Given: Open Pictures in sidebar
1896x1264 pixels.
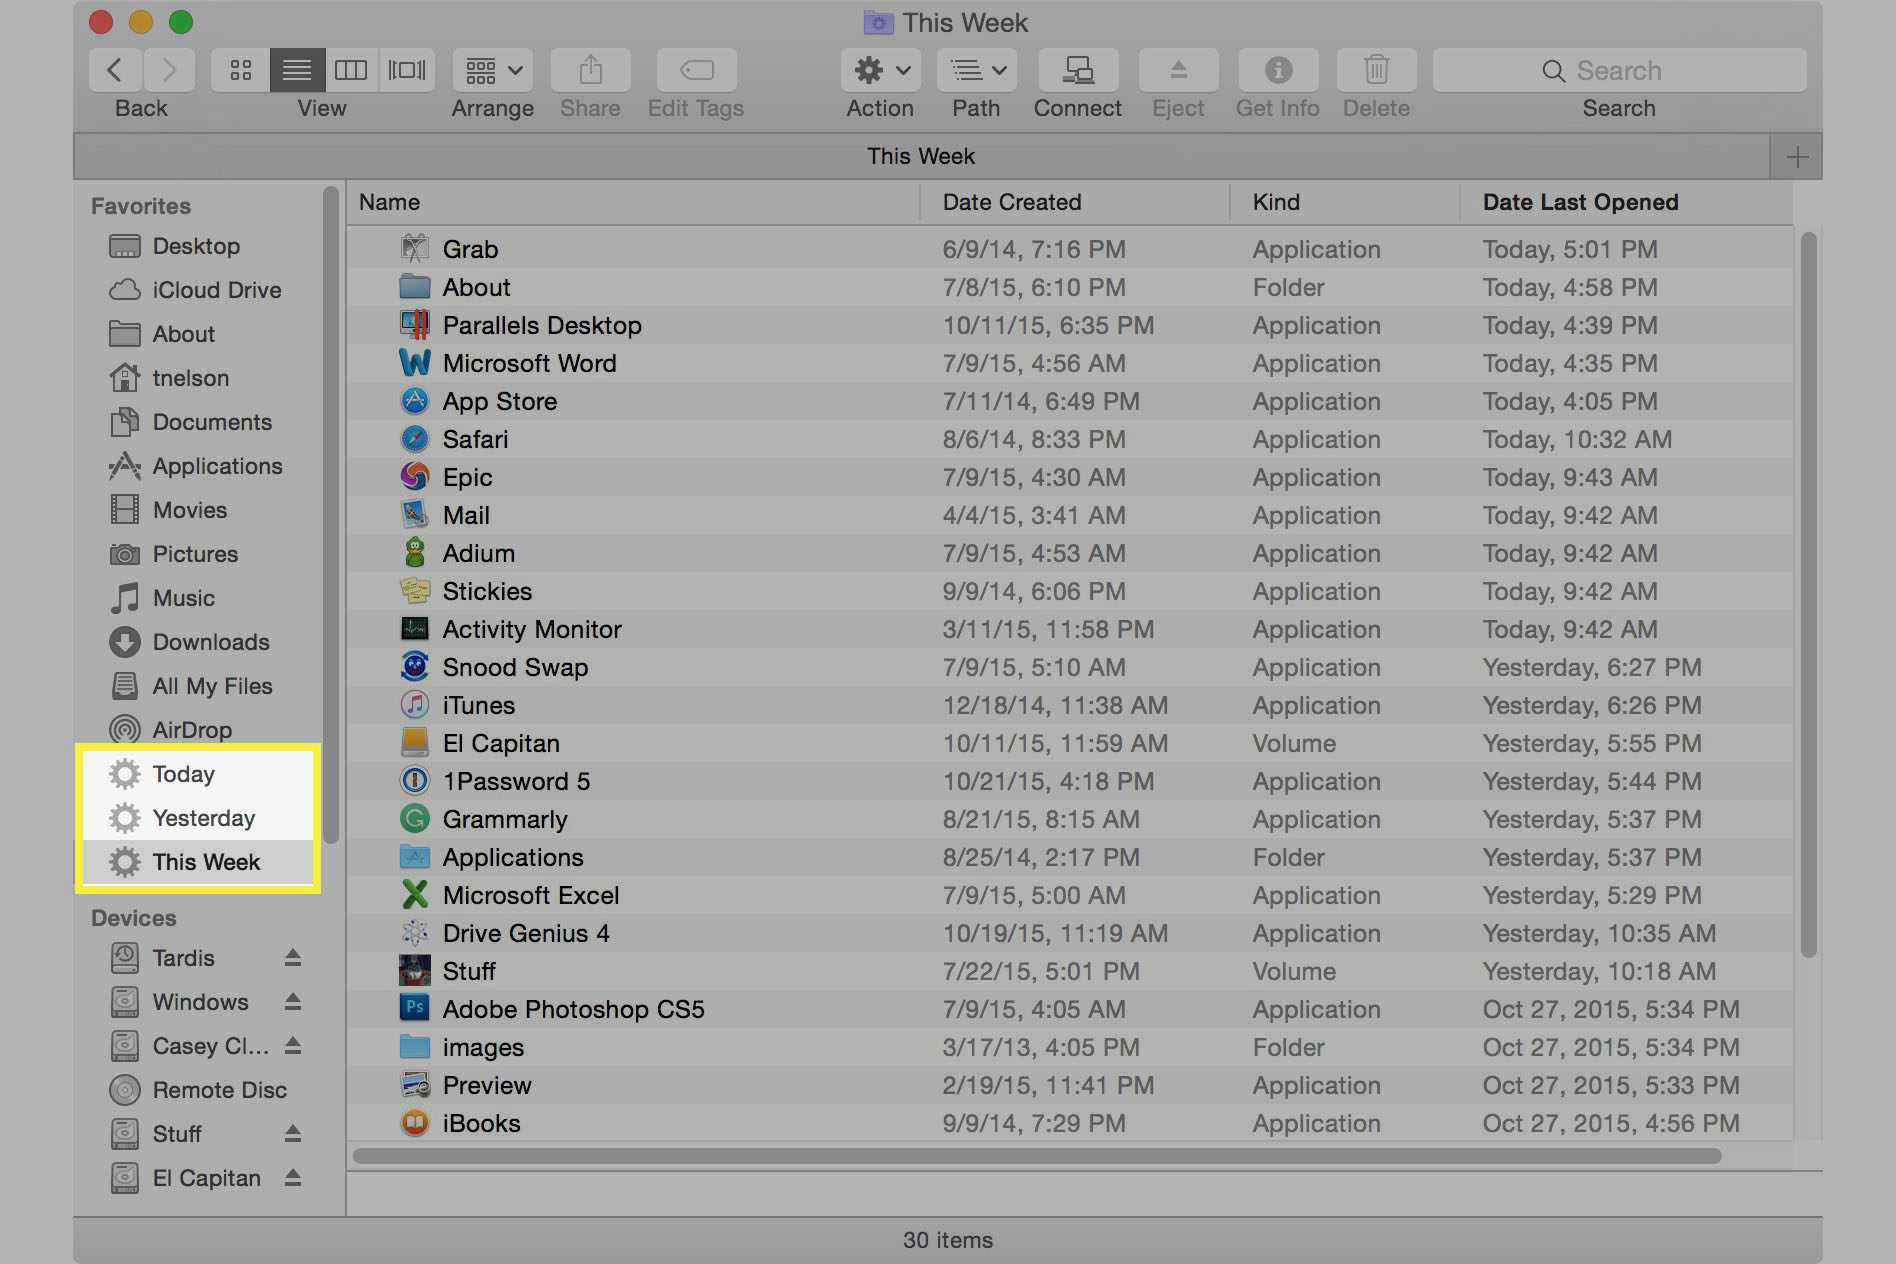Looking at the screenshot, I should point(174,554).
